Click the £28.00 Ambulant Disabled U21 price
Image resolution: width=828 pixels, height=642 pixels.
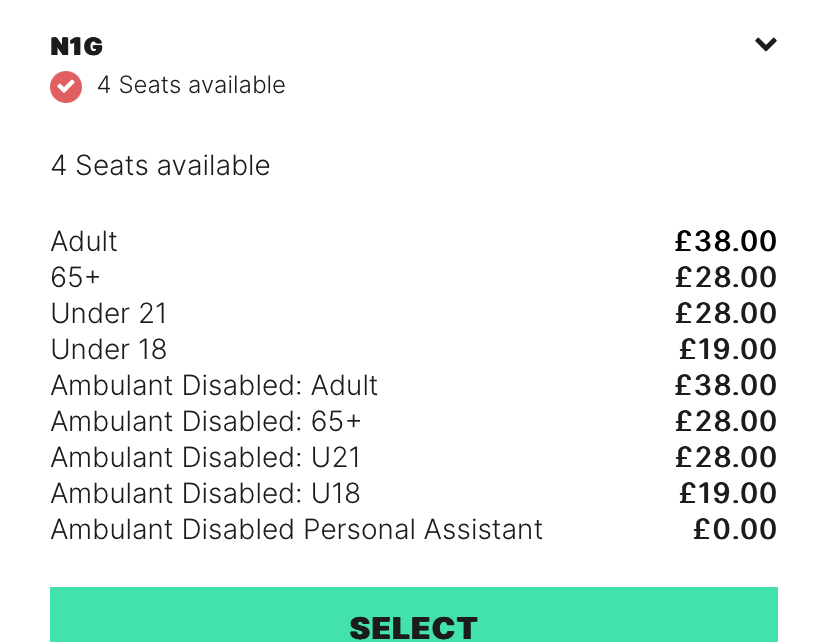tap(726, 457)
